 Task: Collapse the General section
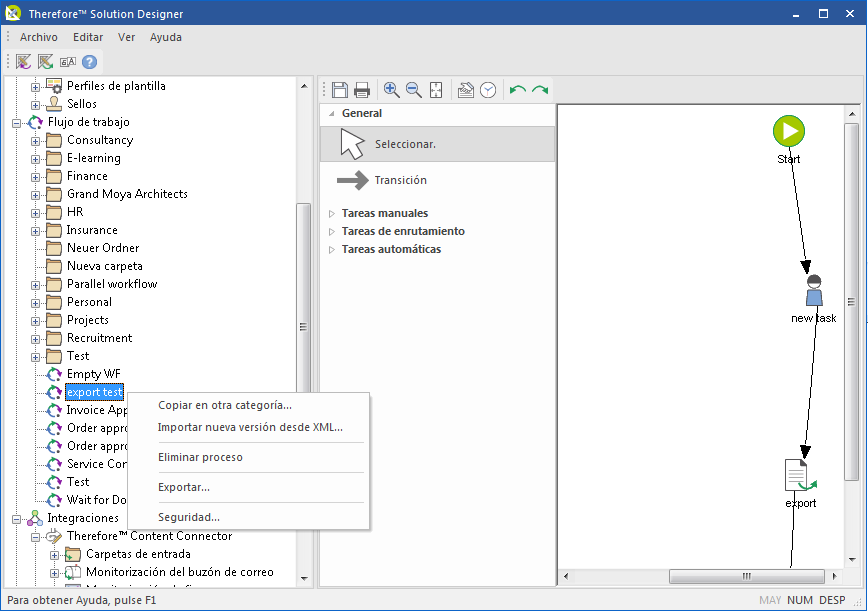[332, 113]
